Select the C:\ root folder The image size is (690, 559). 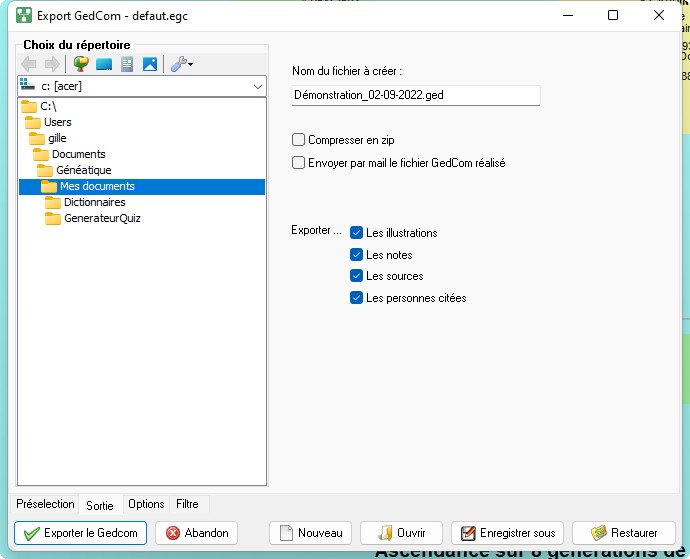pyautogui.click(x=39, y=106)
